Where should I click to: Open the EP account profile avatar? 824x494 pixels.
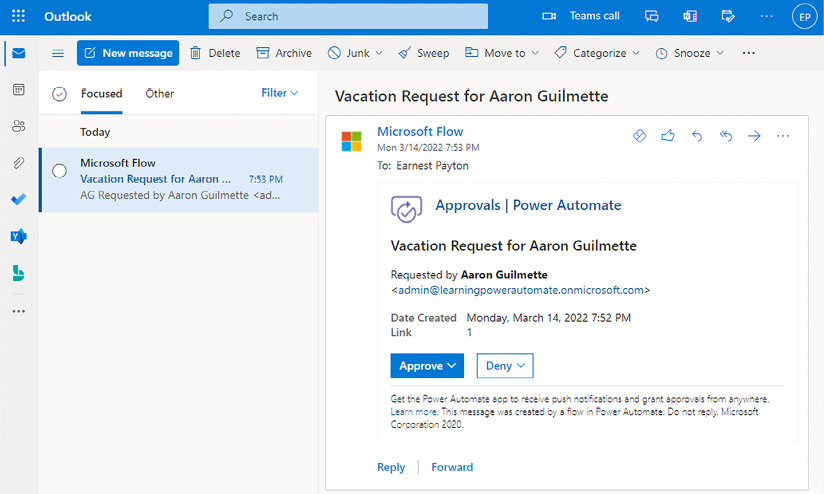[x=805, y=17]
